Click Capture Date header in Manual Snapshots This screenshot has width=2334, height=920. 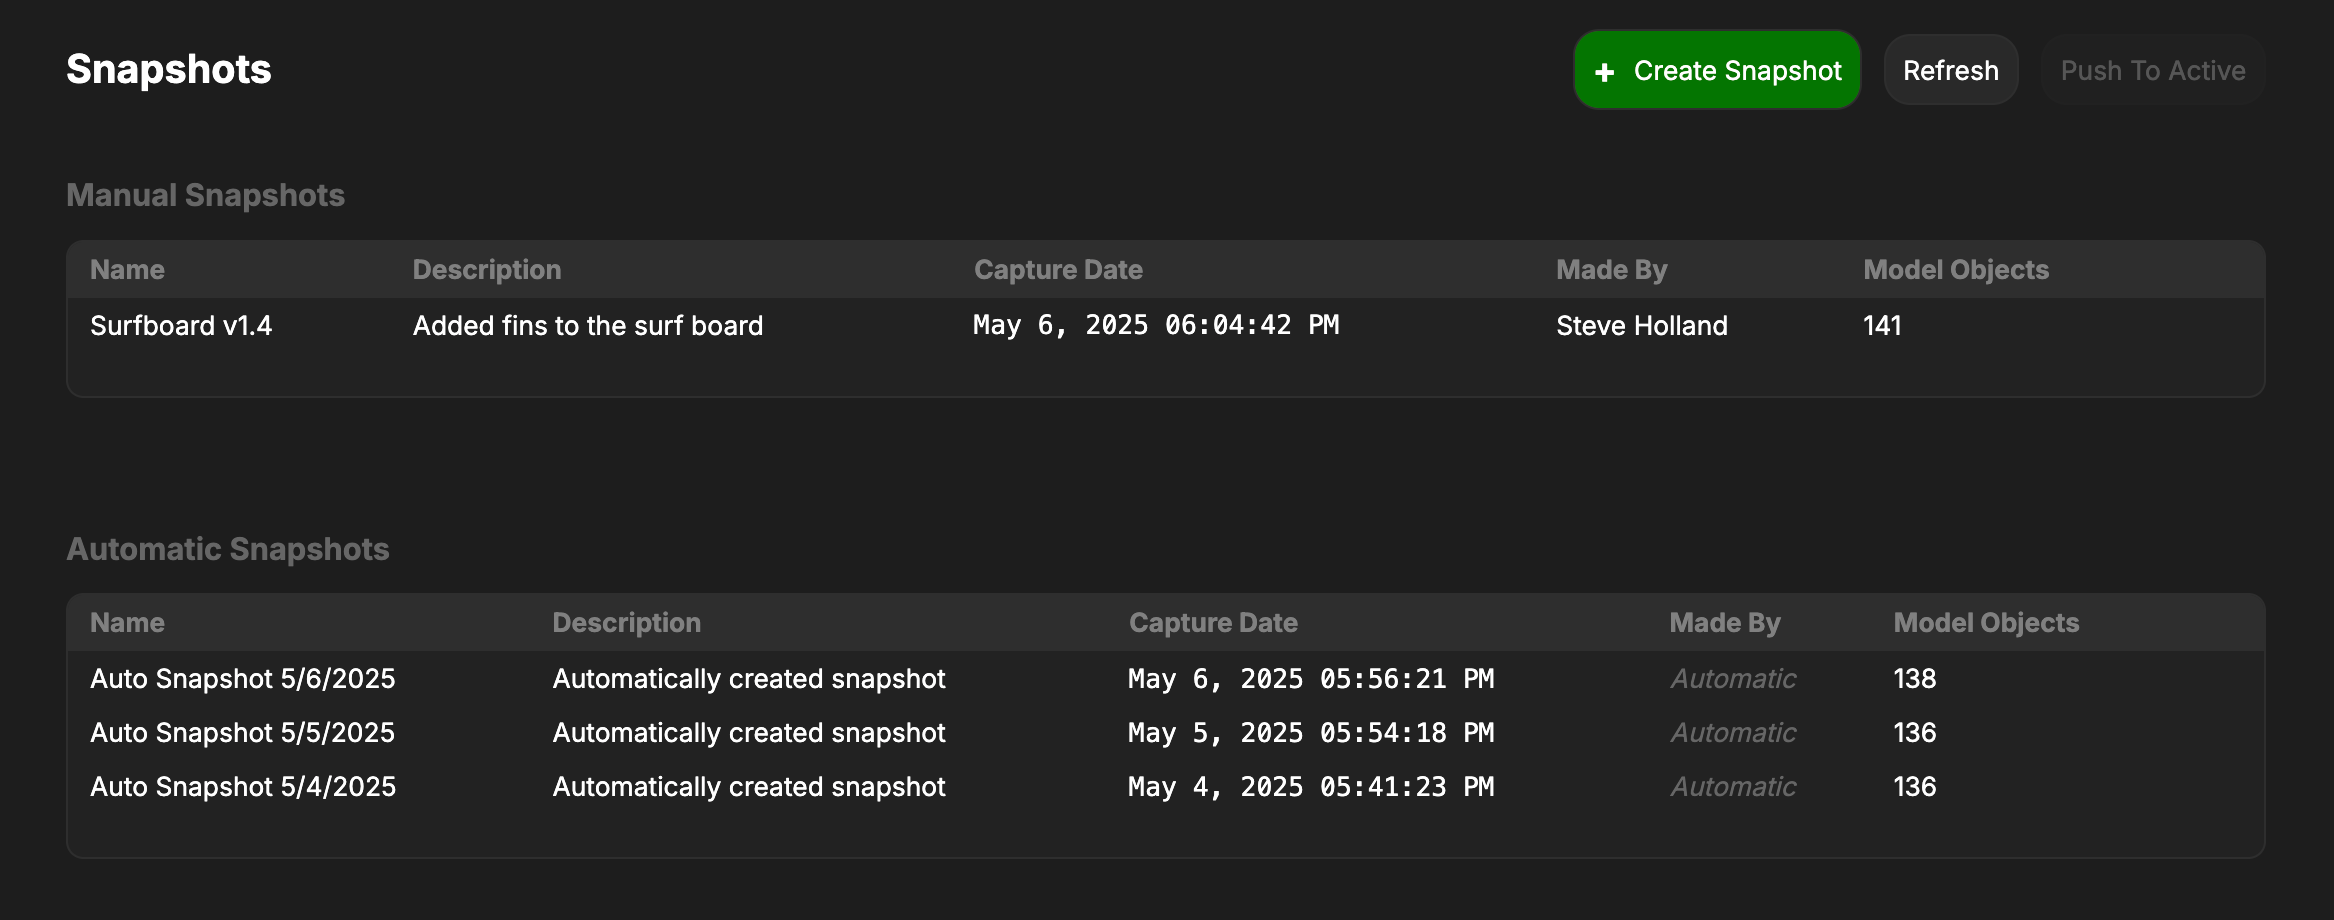(1058, 270)
